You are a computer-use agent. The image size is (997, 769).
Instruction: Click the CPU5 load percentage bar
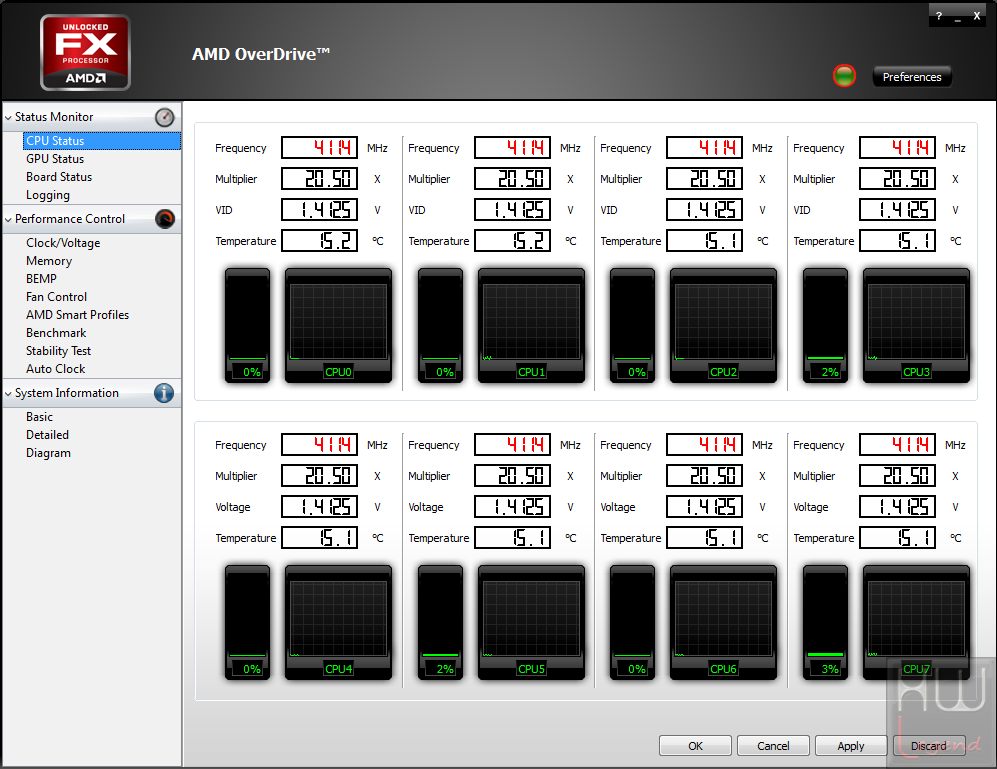click(441, 622)
